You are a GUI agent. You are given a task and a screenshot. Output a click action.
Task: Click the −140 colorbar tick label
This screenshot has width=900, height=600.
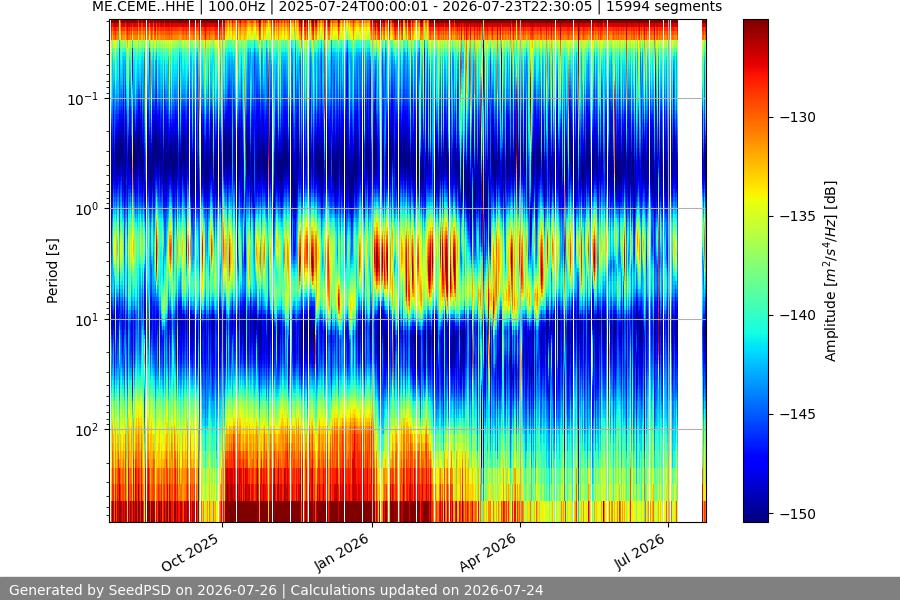click(x=798, y=315)
